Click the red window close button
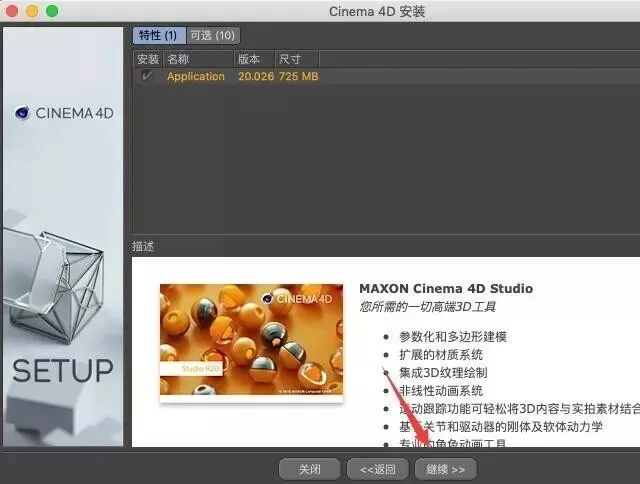Image resolution: width=640 pixels, height=484 pixels. point(12,11)
